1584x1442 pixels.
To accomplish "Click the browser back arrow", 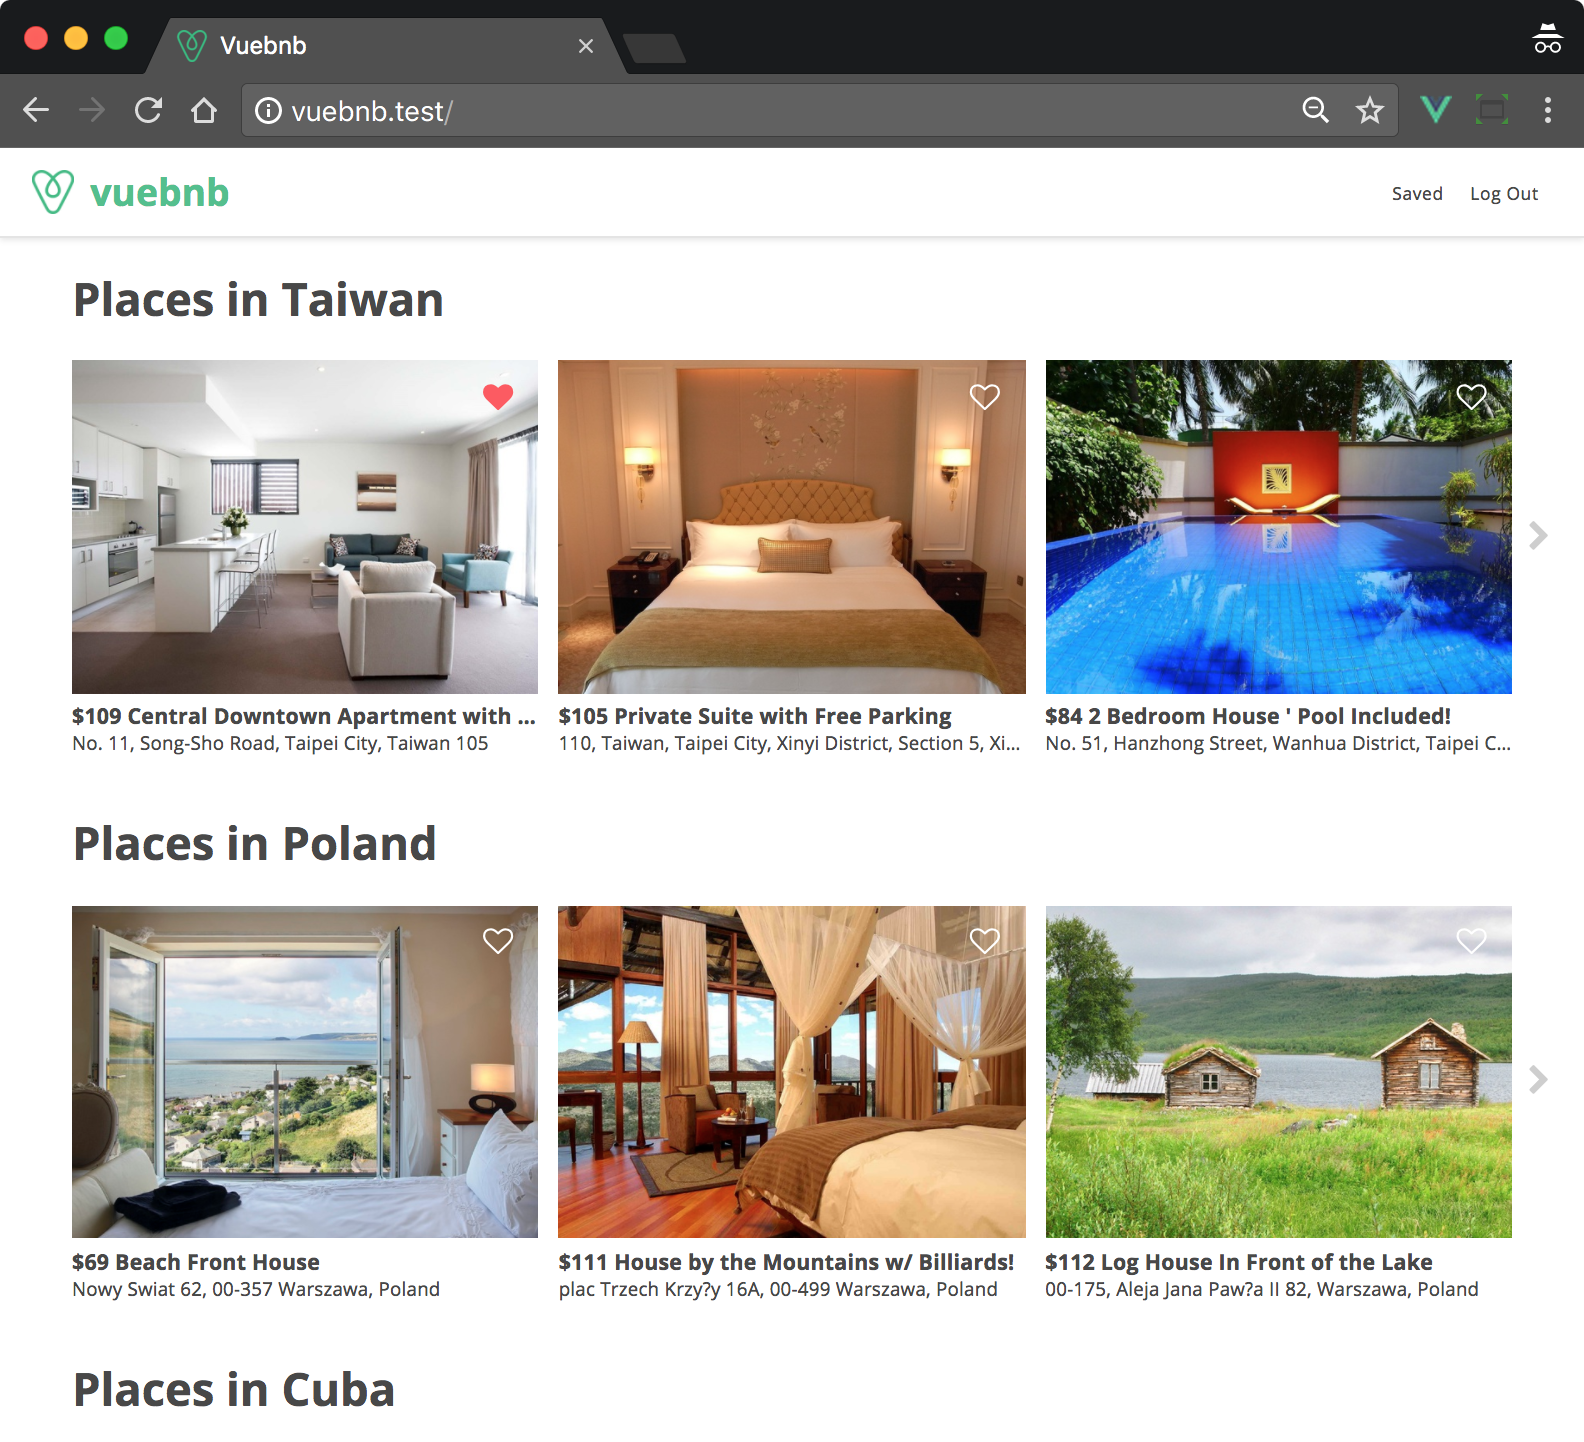I will 36,110.
